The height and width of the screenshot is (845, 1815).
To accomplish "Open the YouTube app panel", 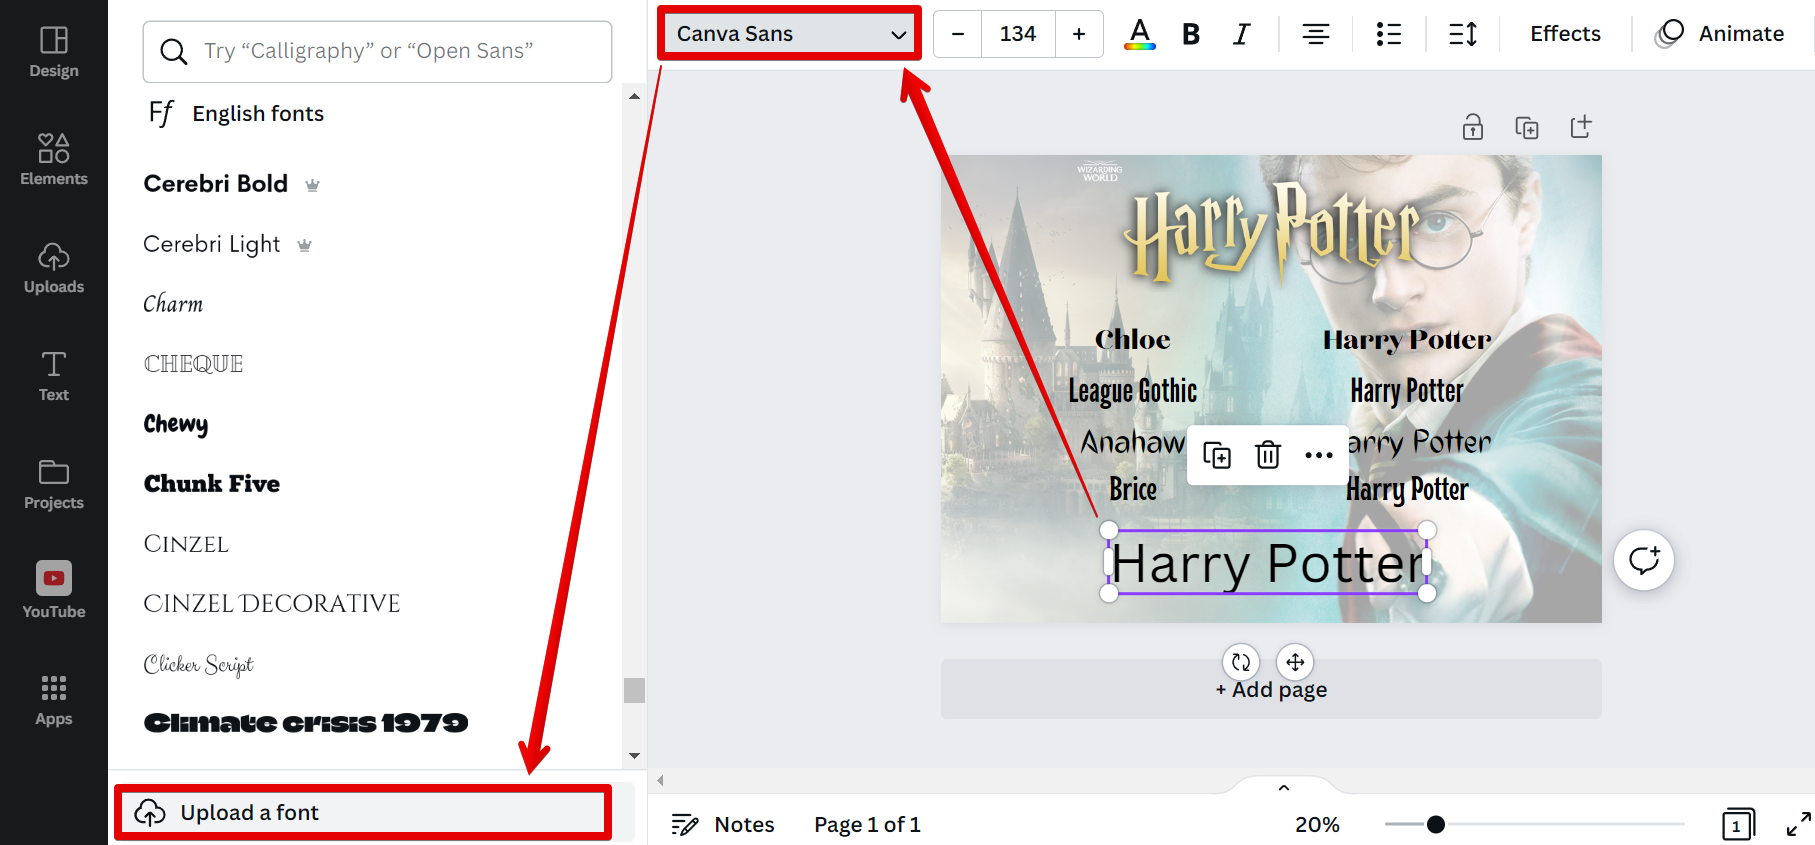I will point(54,591).
